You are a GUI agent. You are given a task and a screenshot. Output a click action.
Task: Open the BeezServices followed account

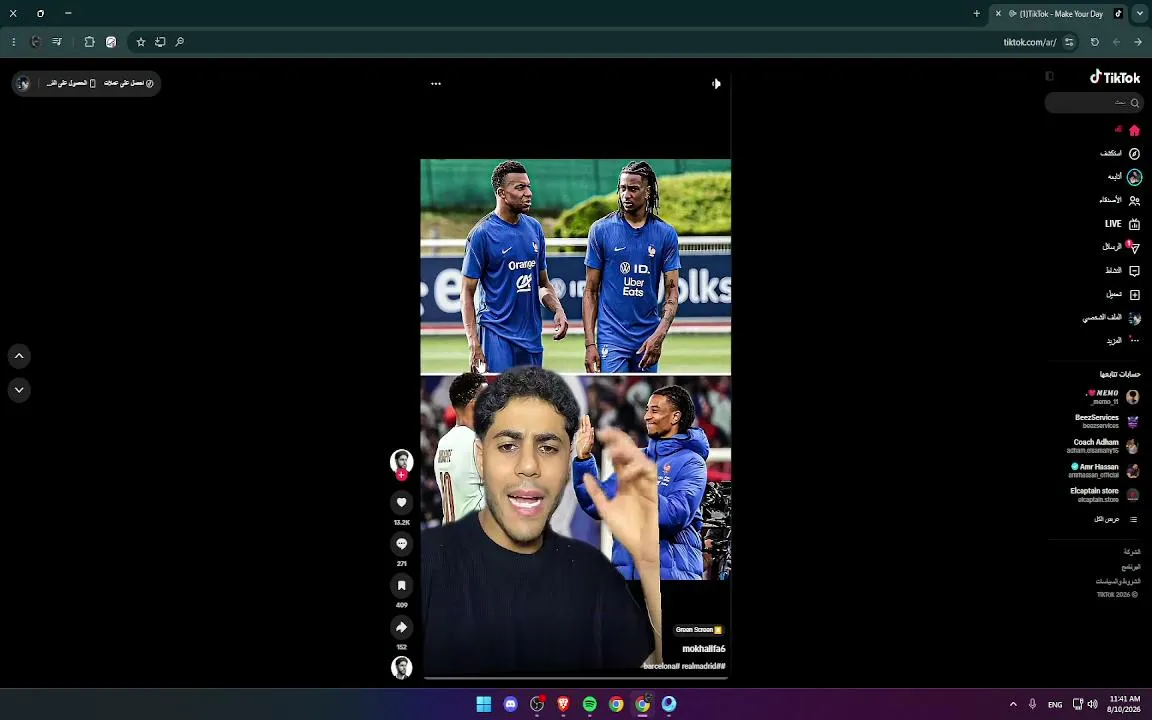tap(1107, 422)
